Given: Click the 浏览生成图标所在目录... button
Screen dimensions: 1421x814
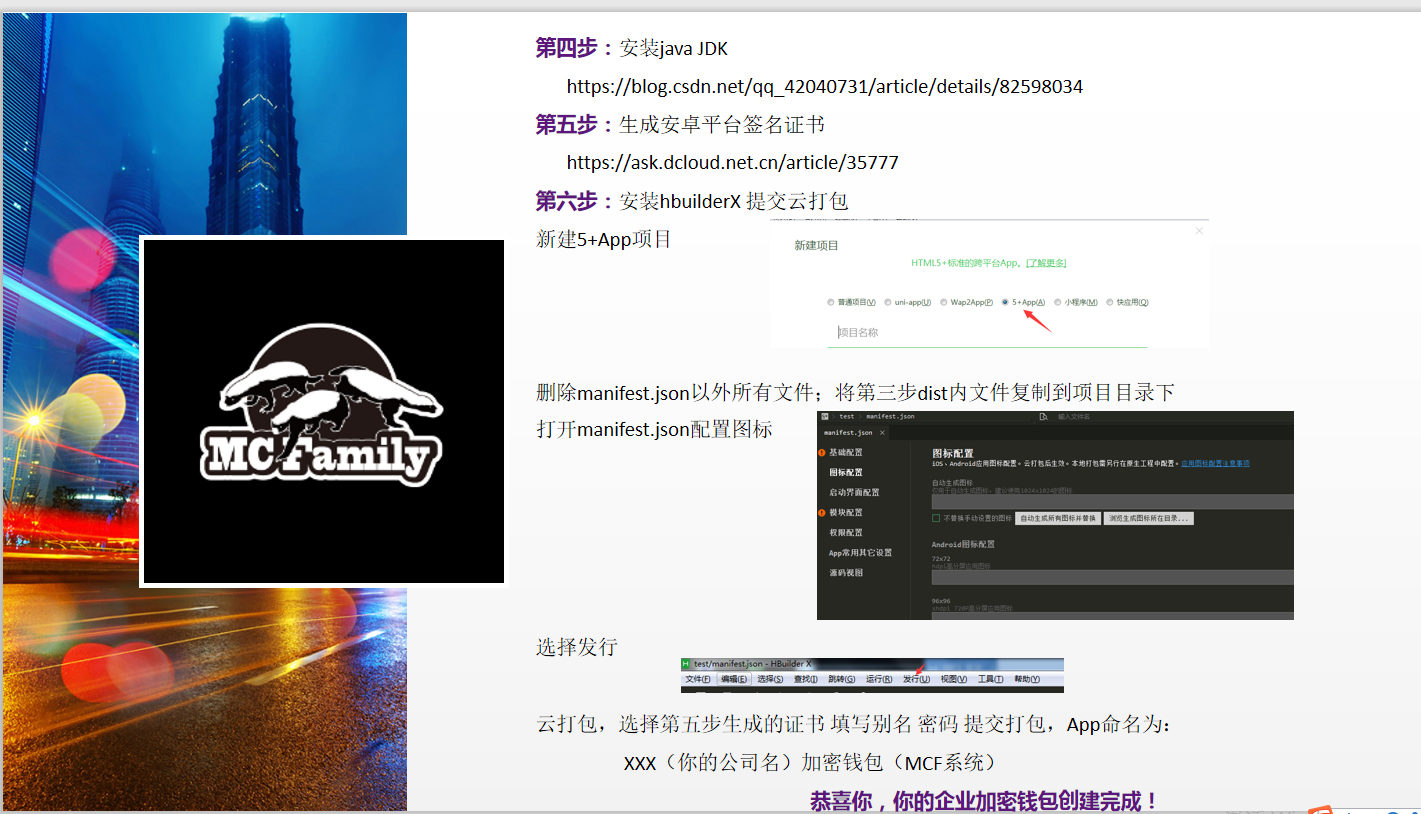Looking at the screenshot, I should 1148,518.
